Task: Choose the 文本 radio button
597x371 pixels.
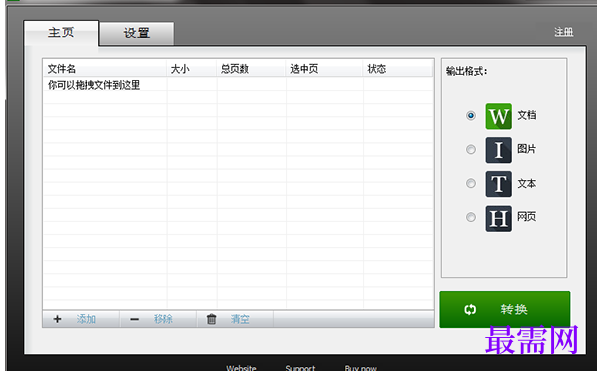Action: click(471, 183)
